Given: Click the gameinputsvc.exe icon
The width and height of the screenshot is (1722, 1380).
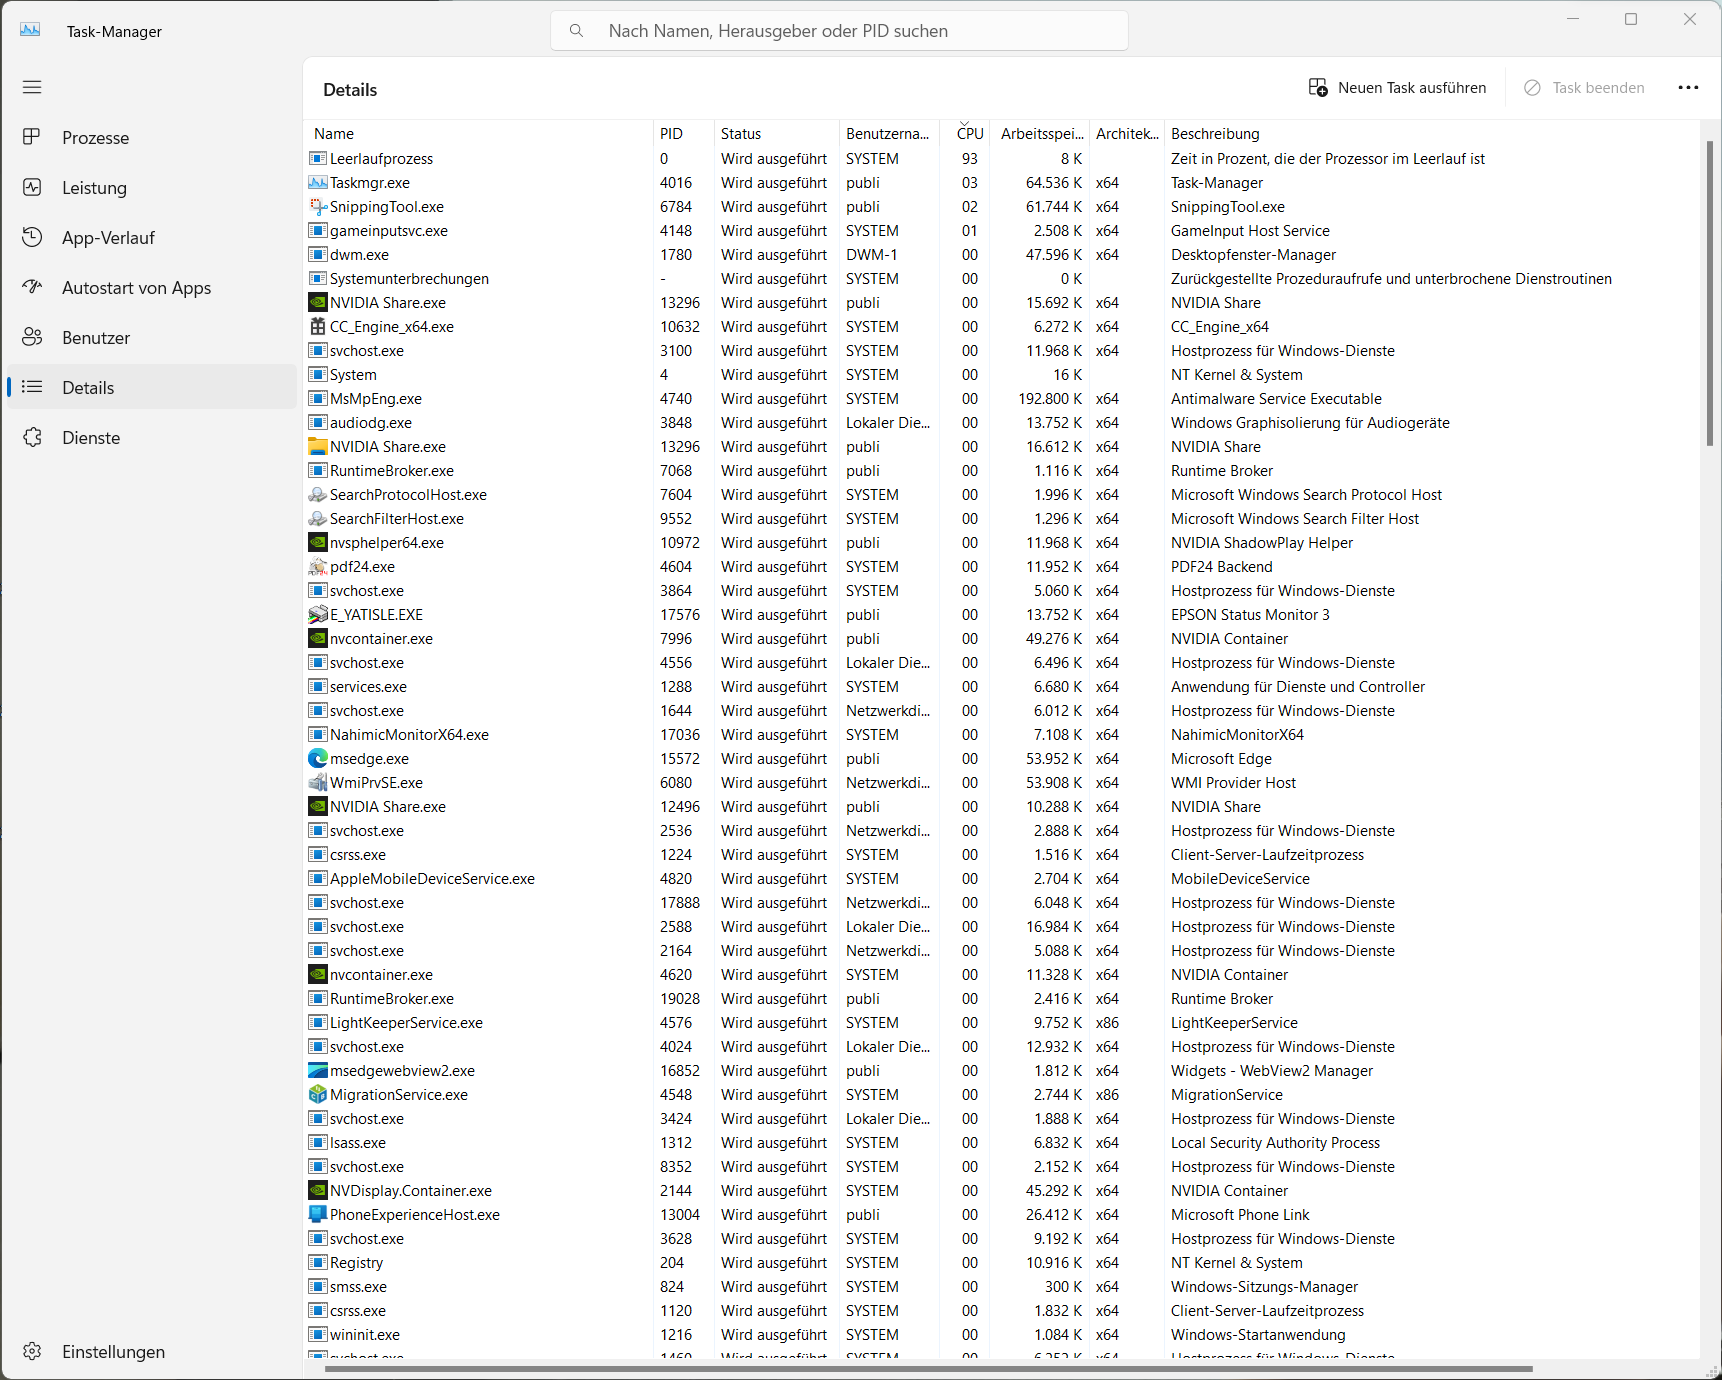Looking at the screenshot, I should pos(318,231).
